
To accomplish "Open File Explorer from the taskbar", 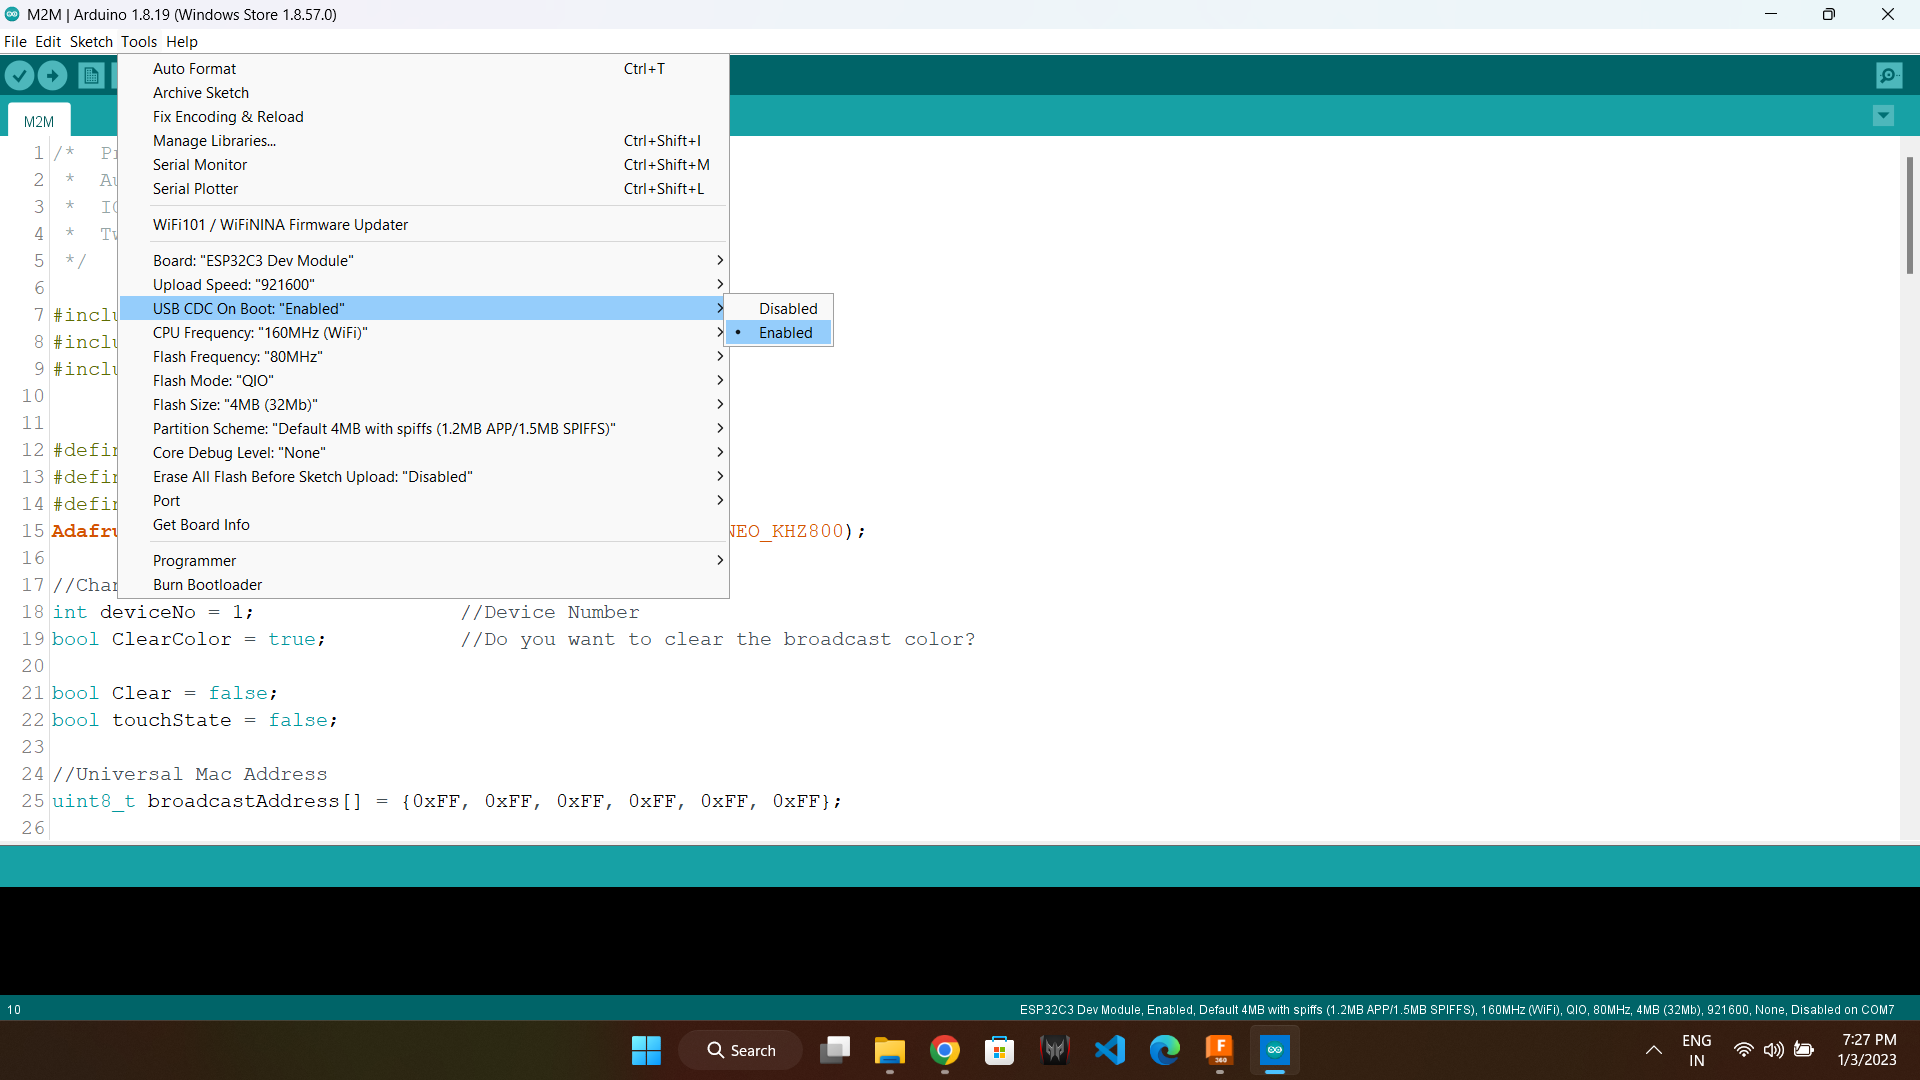I will (x=890, y=1050).
